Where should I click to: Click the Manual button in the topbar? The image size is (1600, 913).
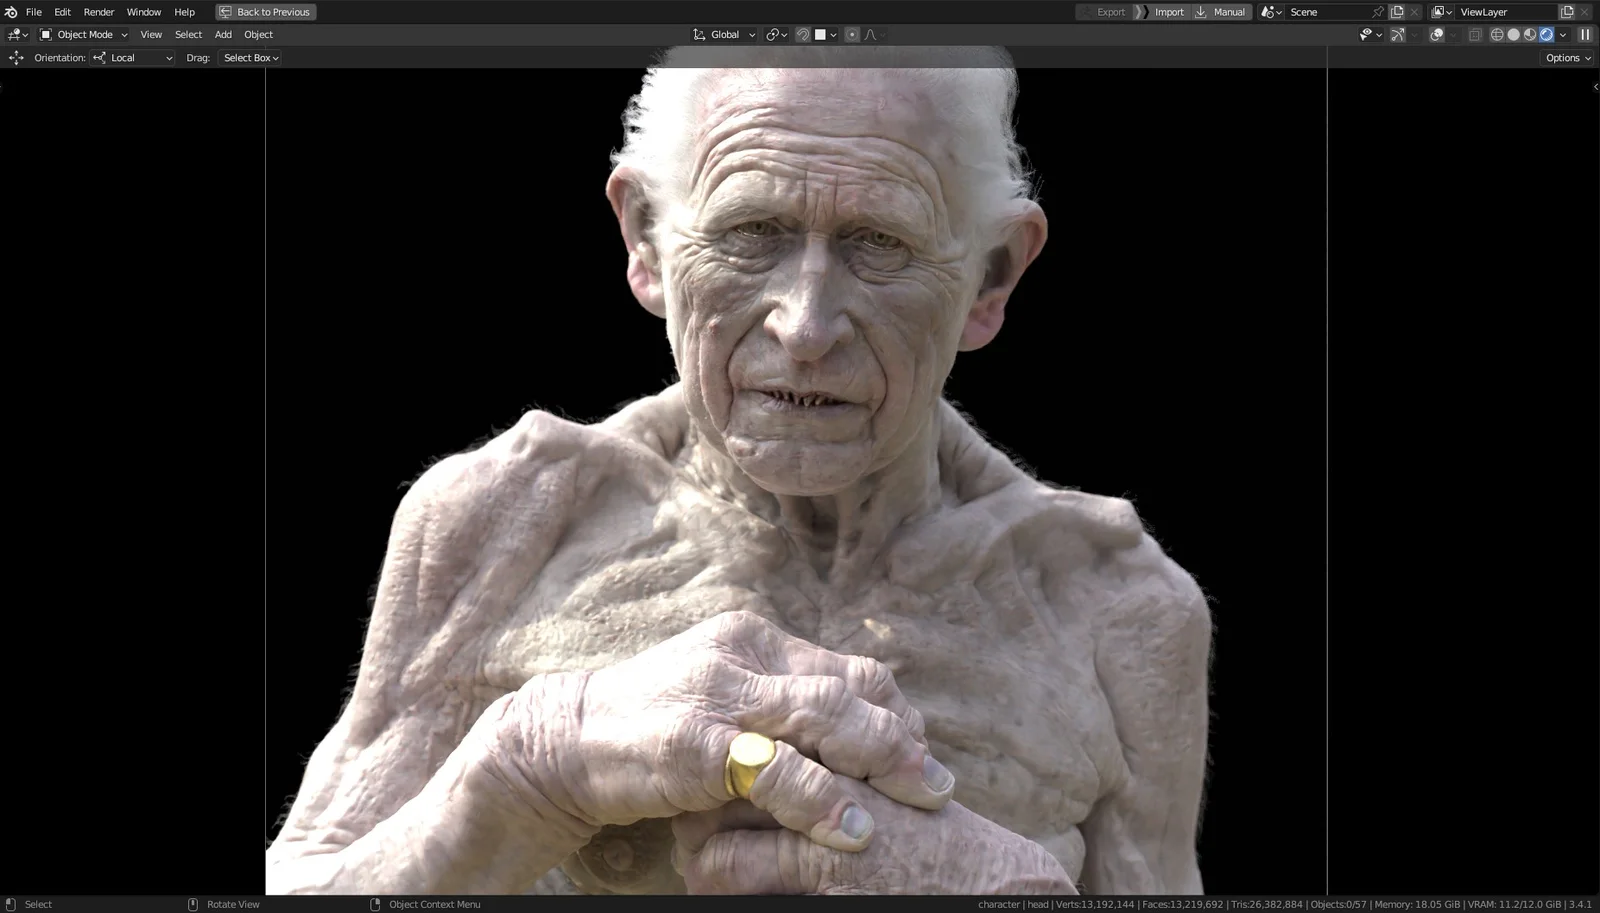(1227, 12)
